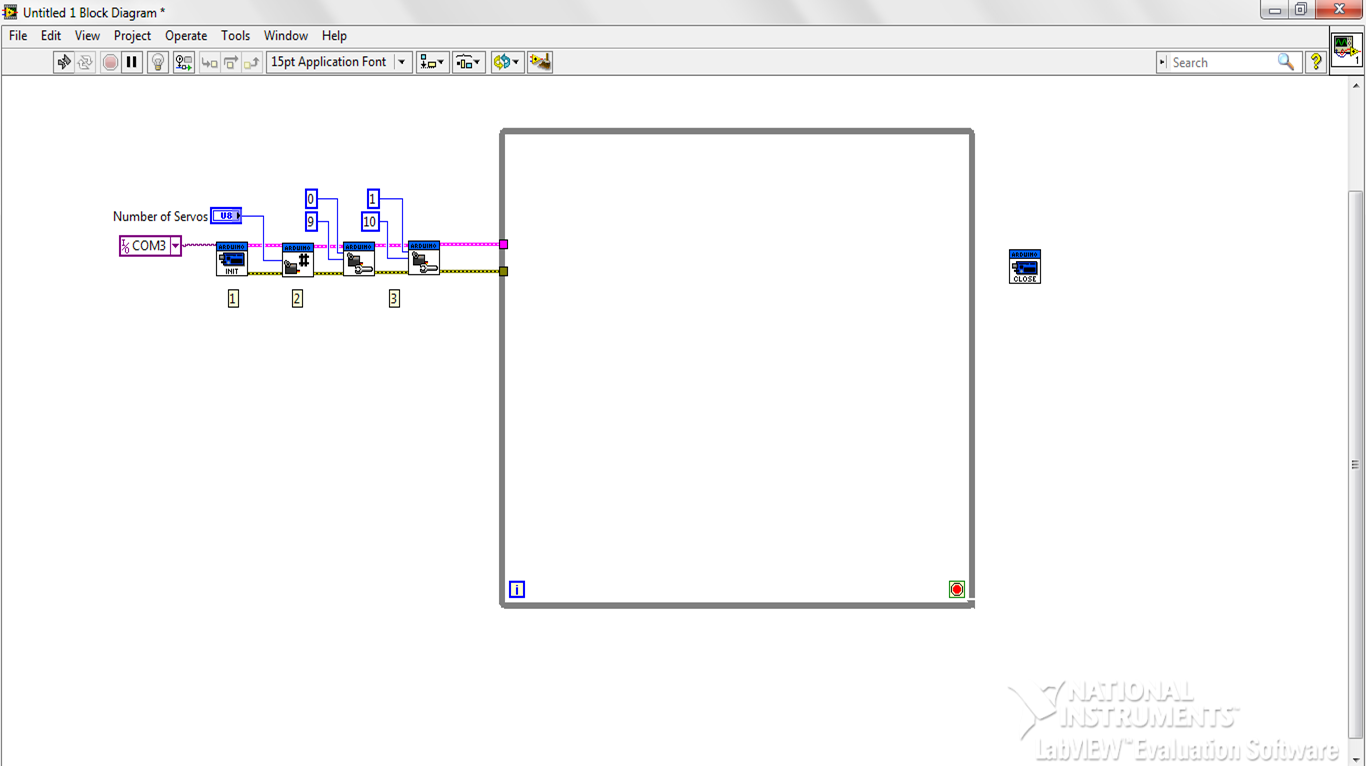Open the Reorder objects dropdown
The height and width of the screenshot is (766, 1366).
tap(506, 61)
